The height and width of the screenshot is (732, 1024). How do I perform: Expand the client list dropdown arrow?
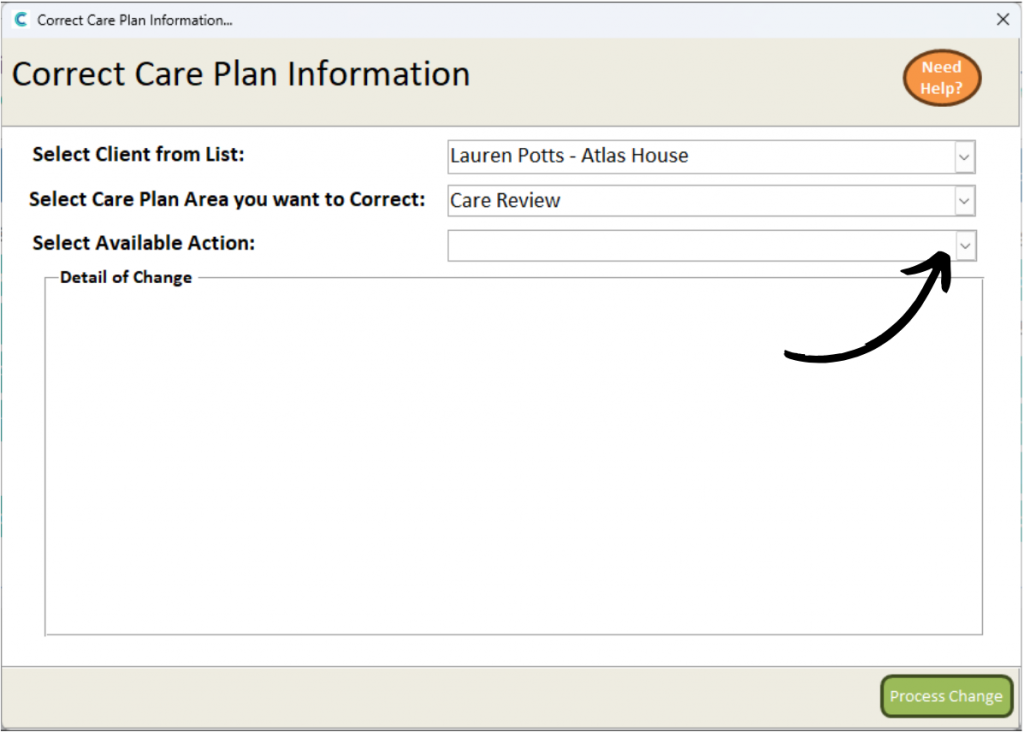[964, 157]
